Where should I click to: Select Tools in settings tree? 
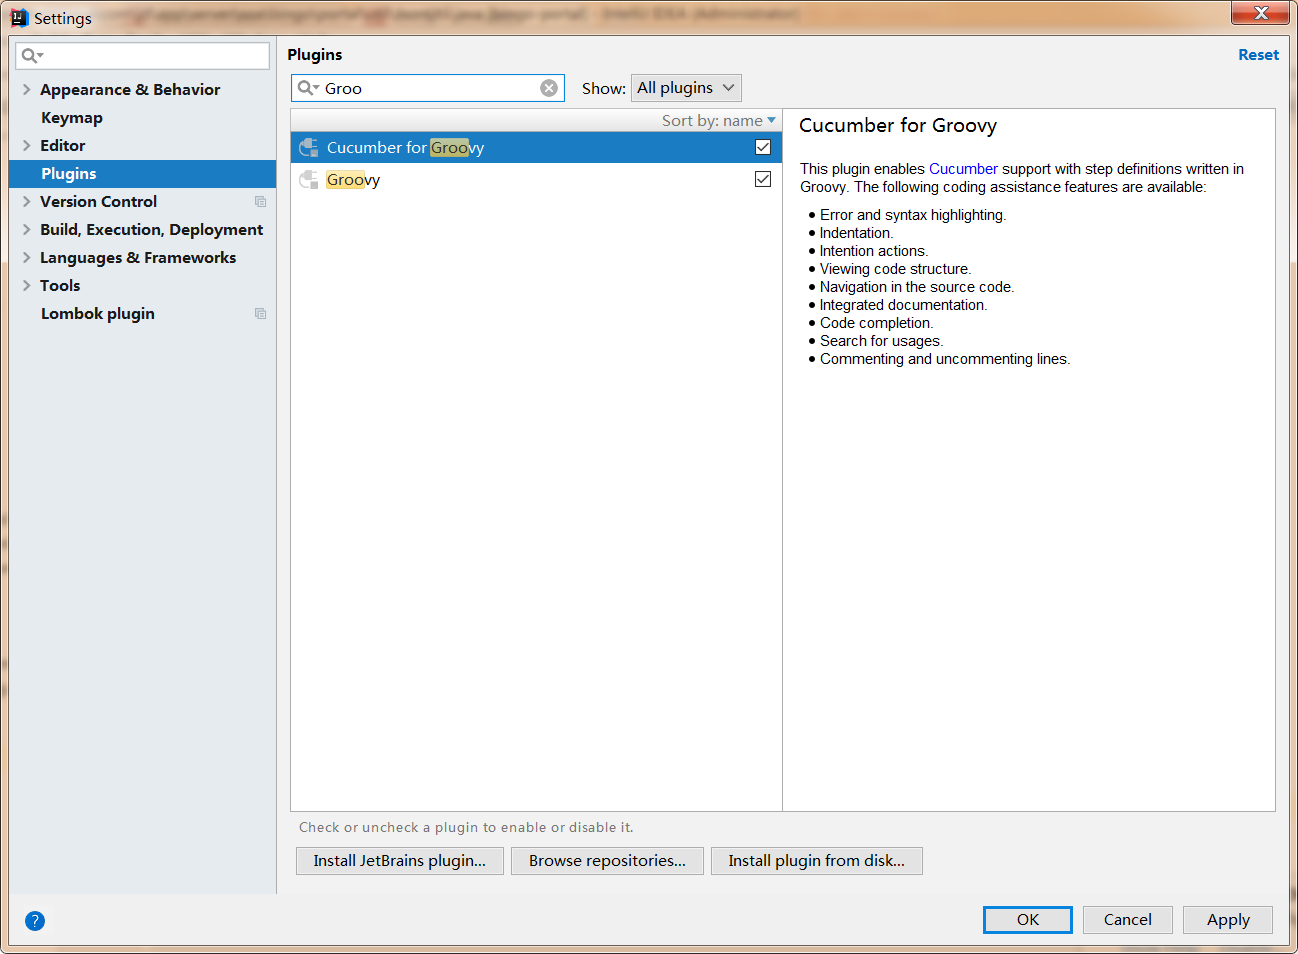click(60, 286)
